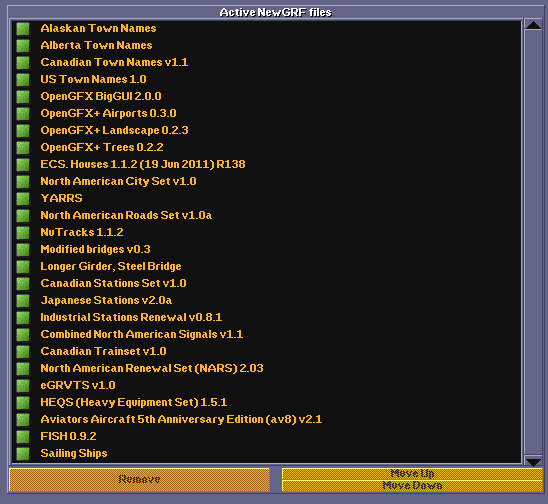Image resolution: width=548 pixels, height=504 pixels.
Task: Click green square beside Canadian Trainset v1.0
Action: [x=23, y=352]
